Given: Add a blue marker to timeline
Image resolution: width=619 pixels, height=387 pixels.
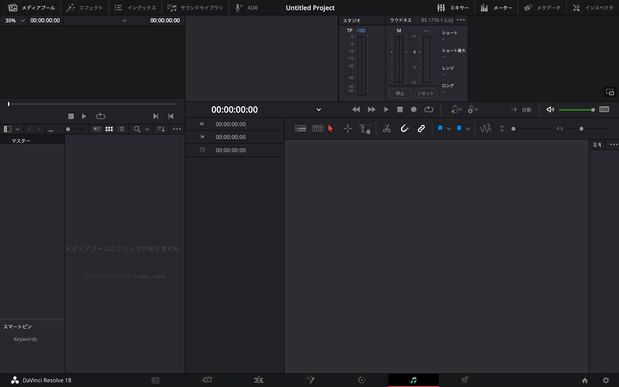Looking at the screenshot, I should click(459, 128).
